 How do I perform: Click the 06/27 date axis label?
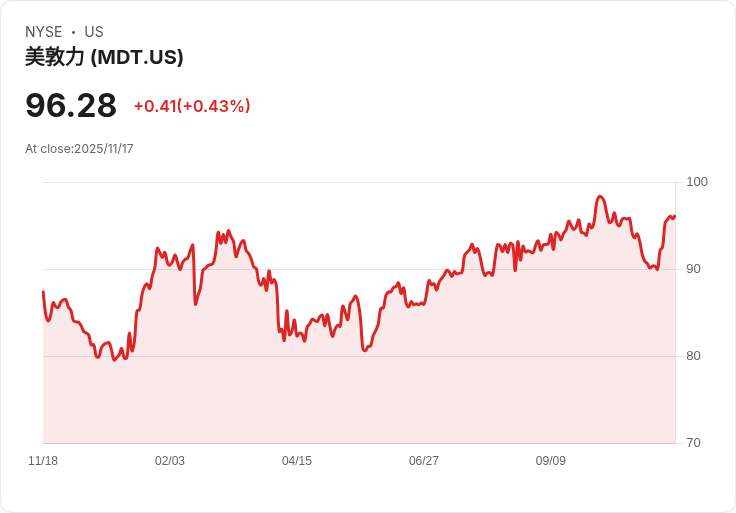[x=423, y=461]
